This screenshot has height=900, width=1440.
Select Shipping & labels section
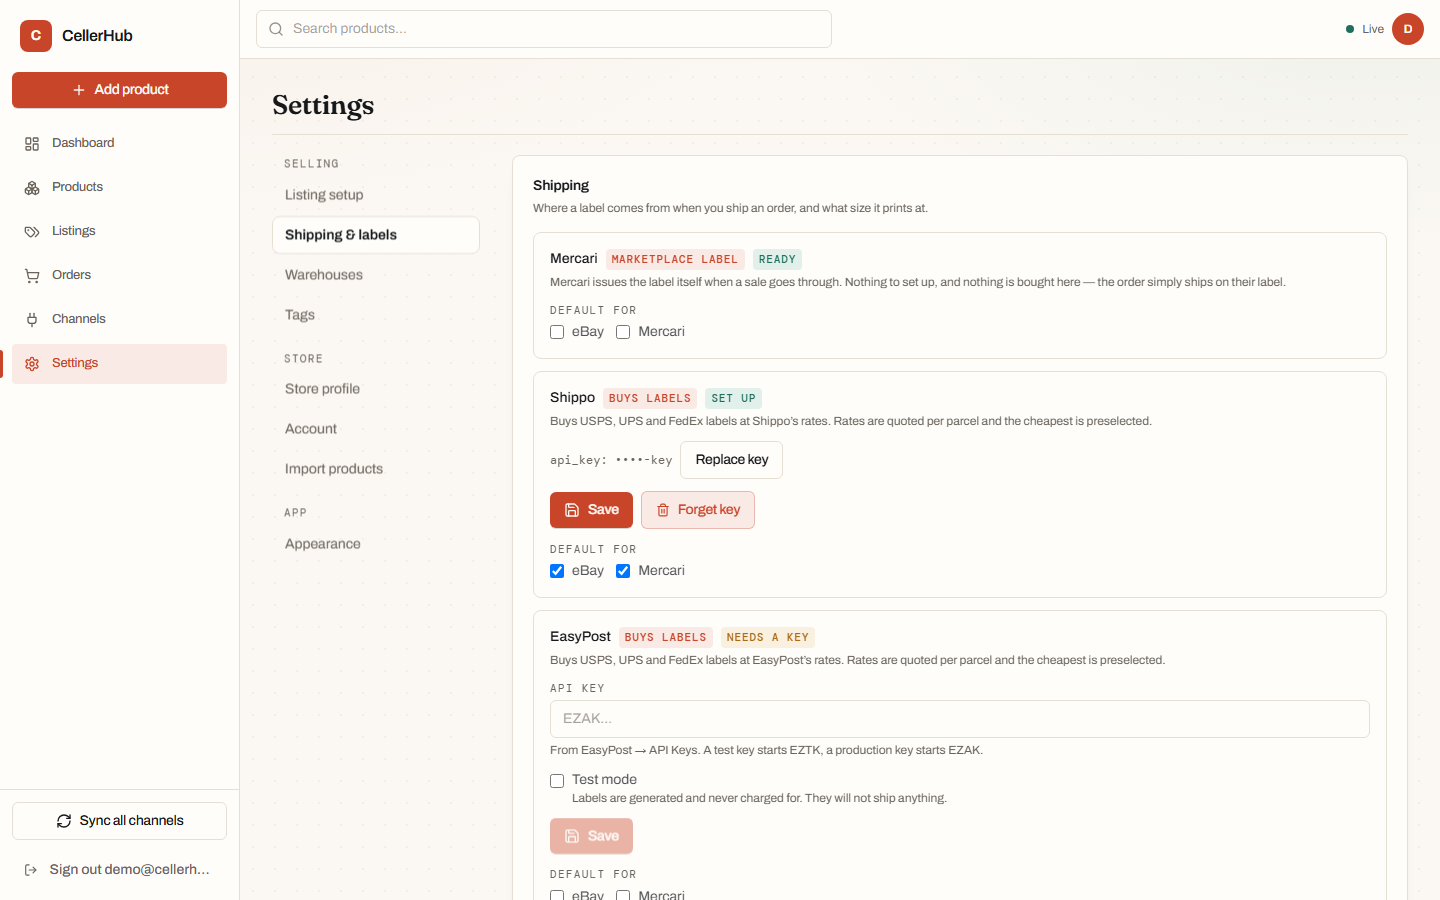click(x=376, y=235)
